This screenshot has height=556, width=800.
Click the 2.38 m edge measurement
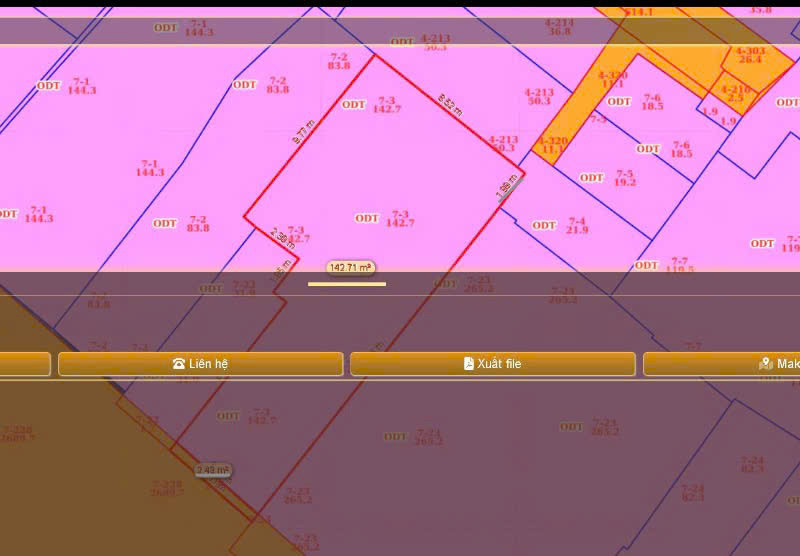click(282, 239)
